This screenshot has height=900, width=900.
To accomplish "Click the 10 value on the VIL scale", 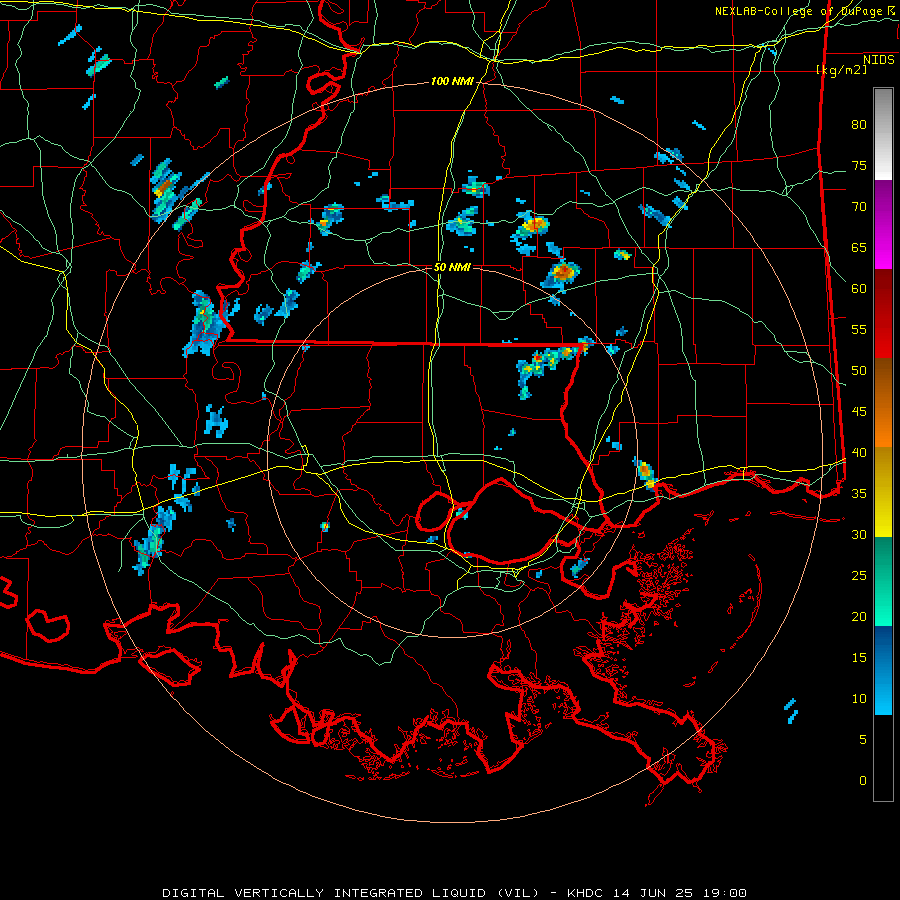I will 859,699.
